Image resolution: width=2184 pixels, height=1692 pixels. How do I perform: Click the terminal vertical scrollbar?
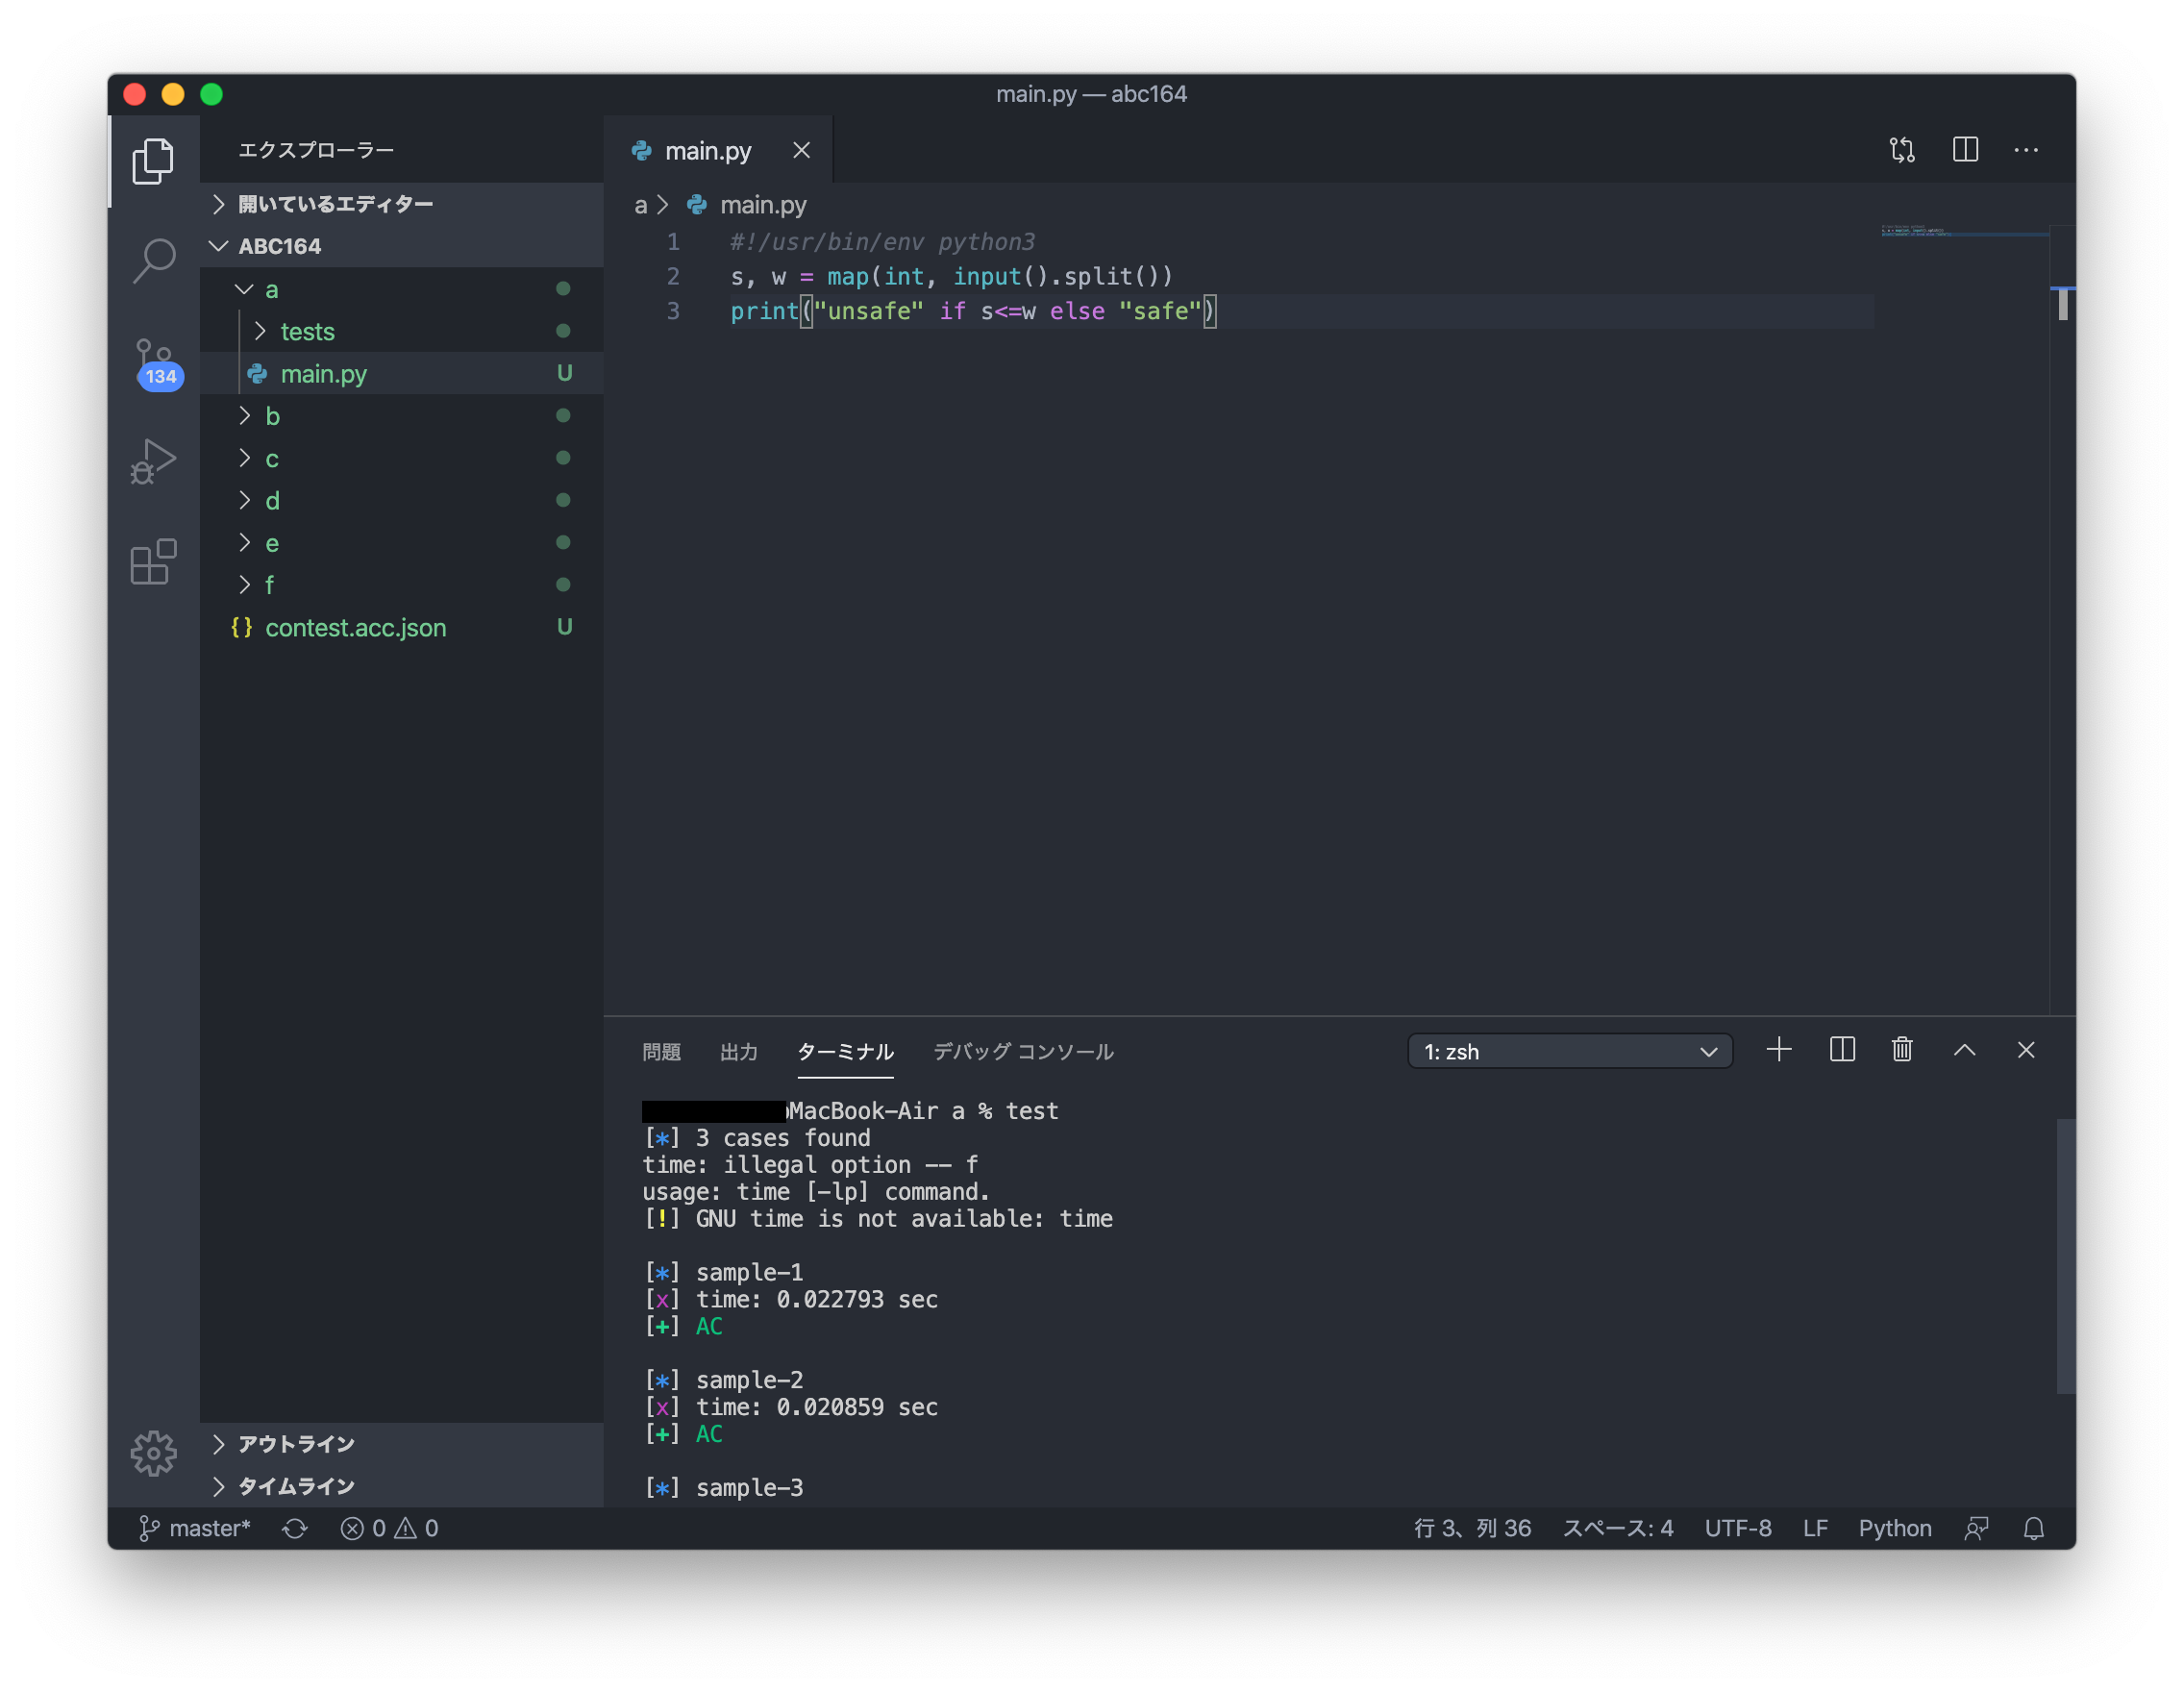[2065, 1256]
